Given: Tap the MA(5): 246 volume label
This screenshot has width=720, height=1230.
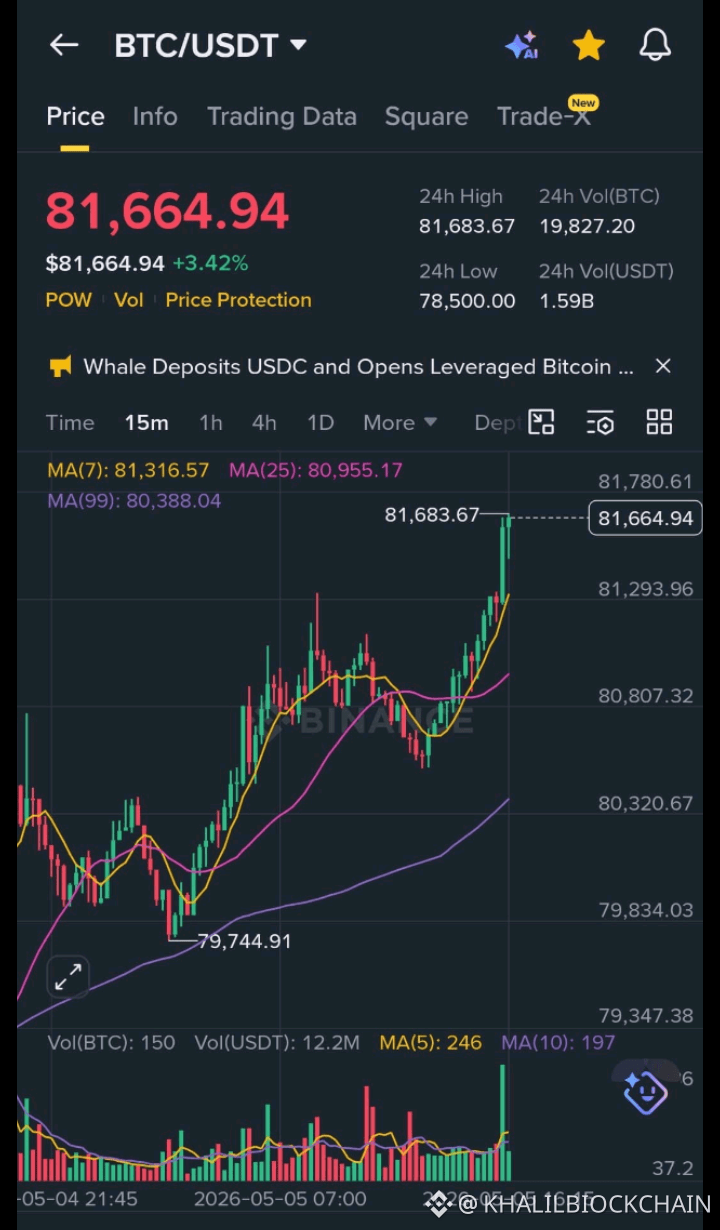Looking at the screenshot, I should pyautogui.click(x=430, y=1043).
